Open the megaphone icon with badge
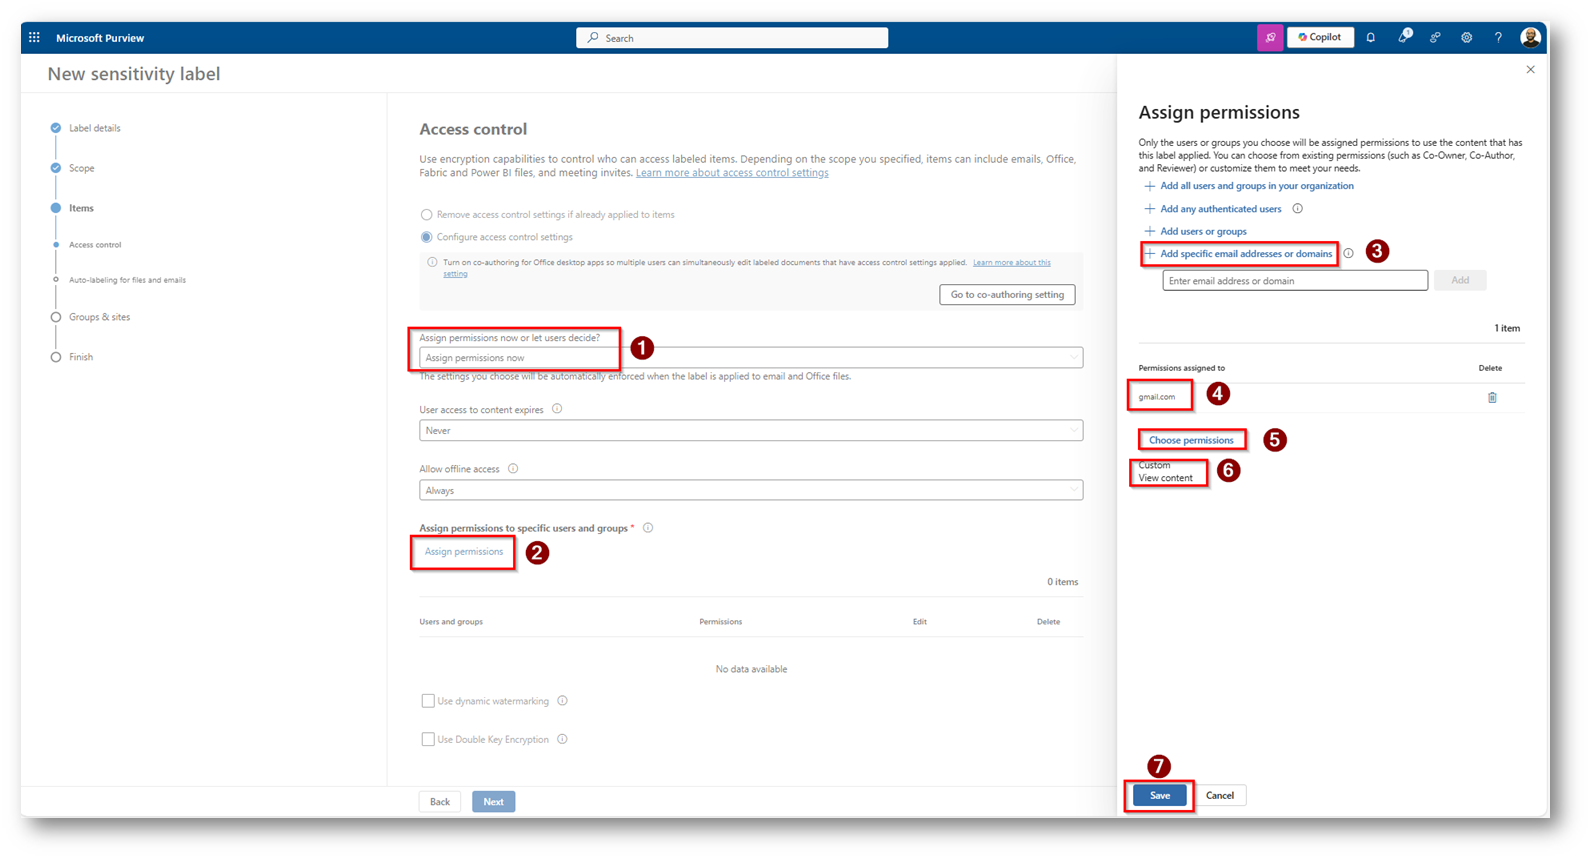 point(1404,37)
